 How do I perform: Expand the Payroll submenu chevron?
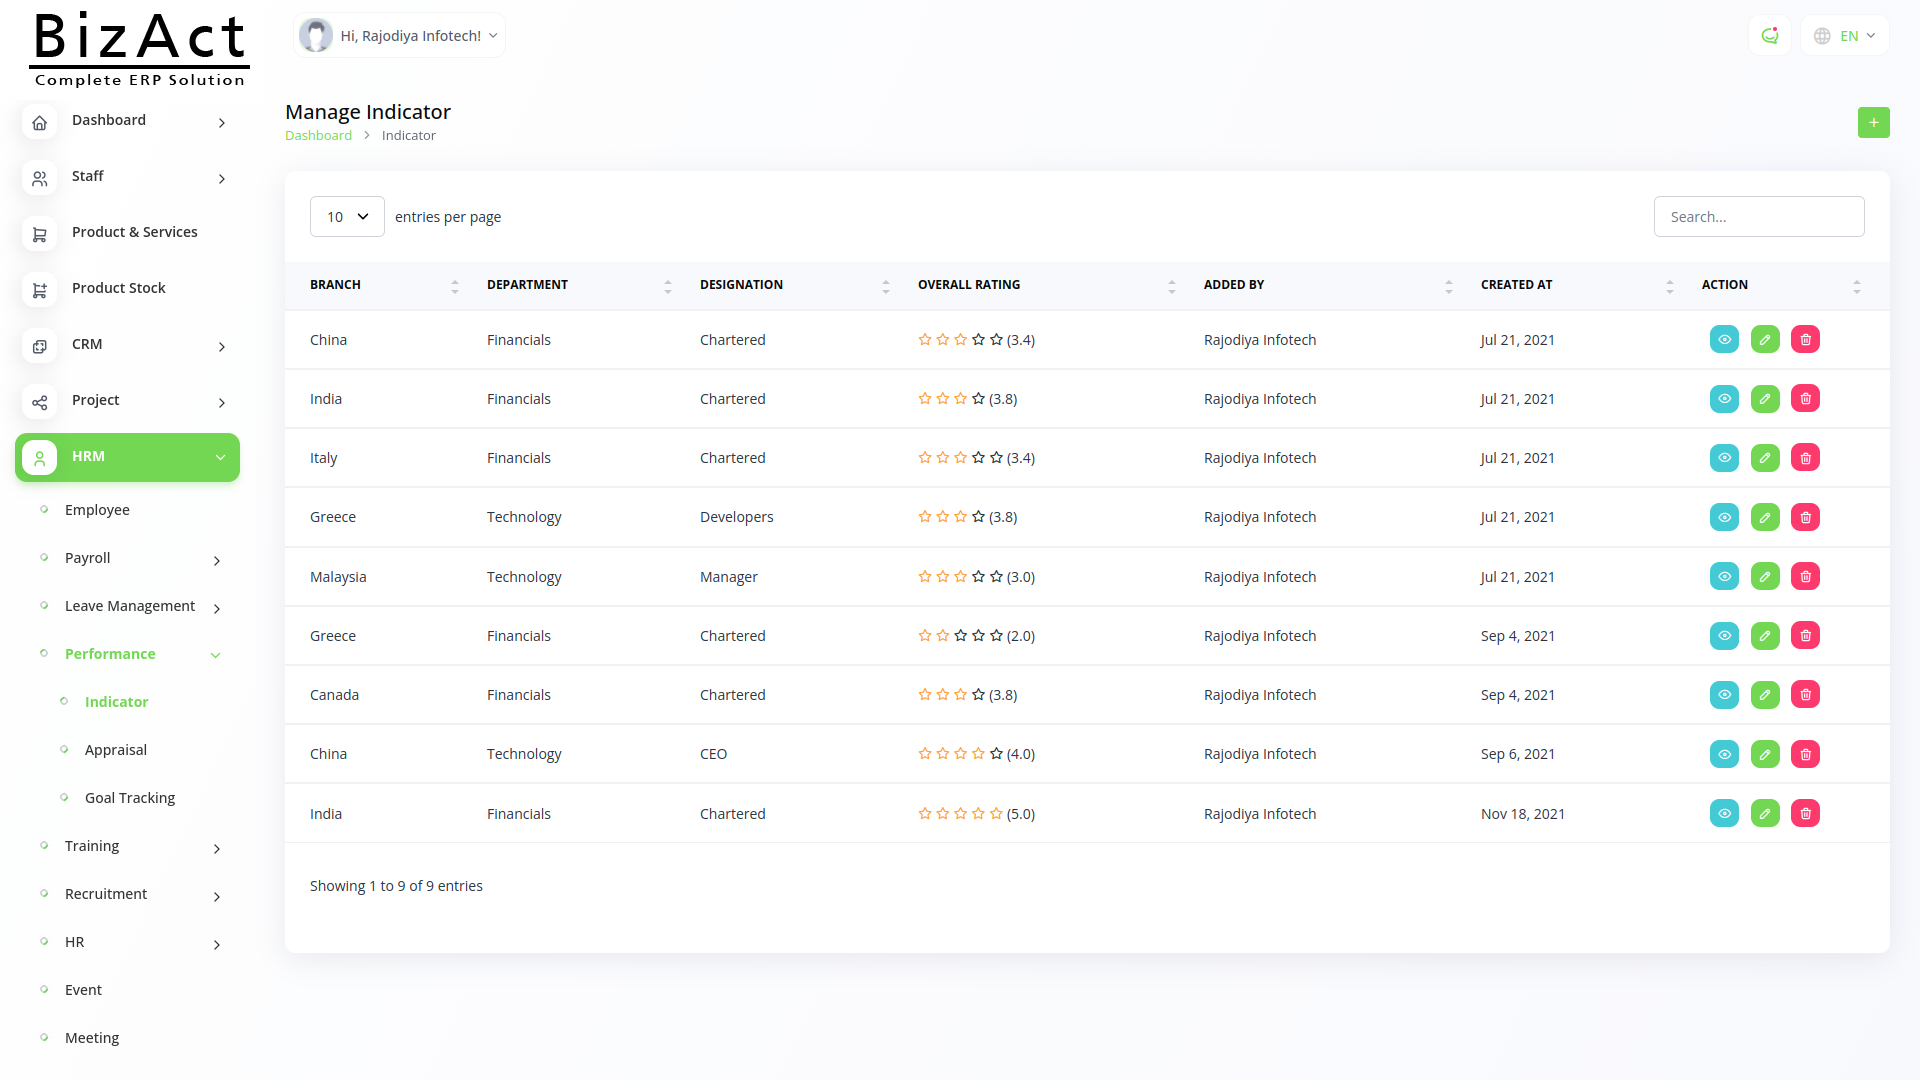click(217, 561)
